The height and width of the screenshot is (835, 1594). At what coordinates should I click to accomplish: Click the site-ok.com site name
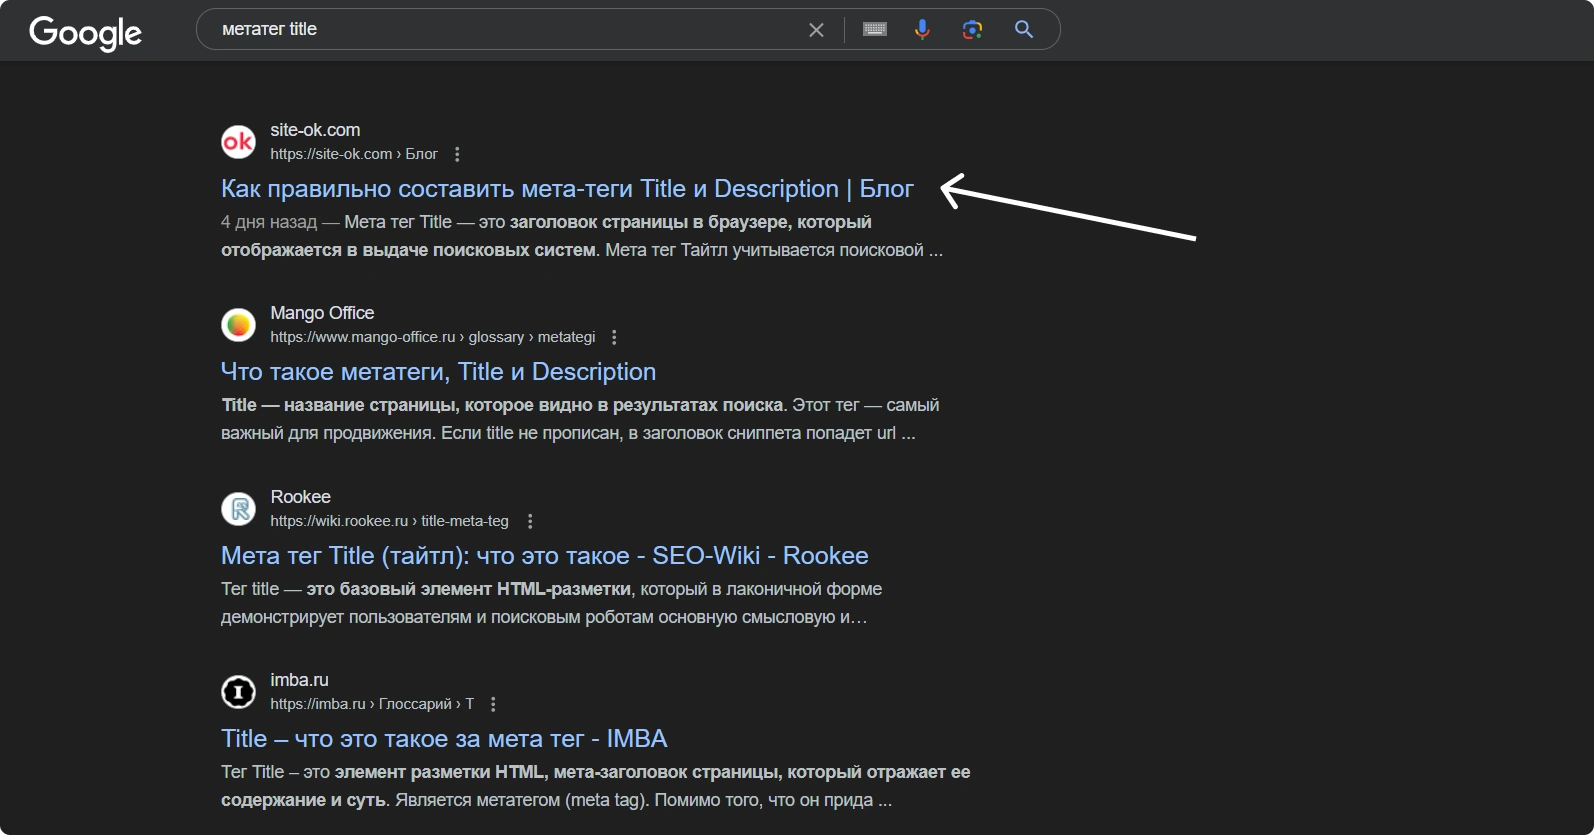(315, 130)
